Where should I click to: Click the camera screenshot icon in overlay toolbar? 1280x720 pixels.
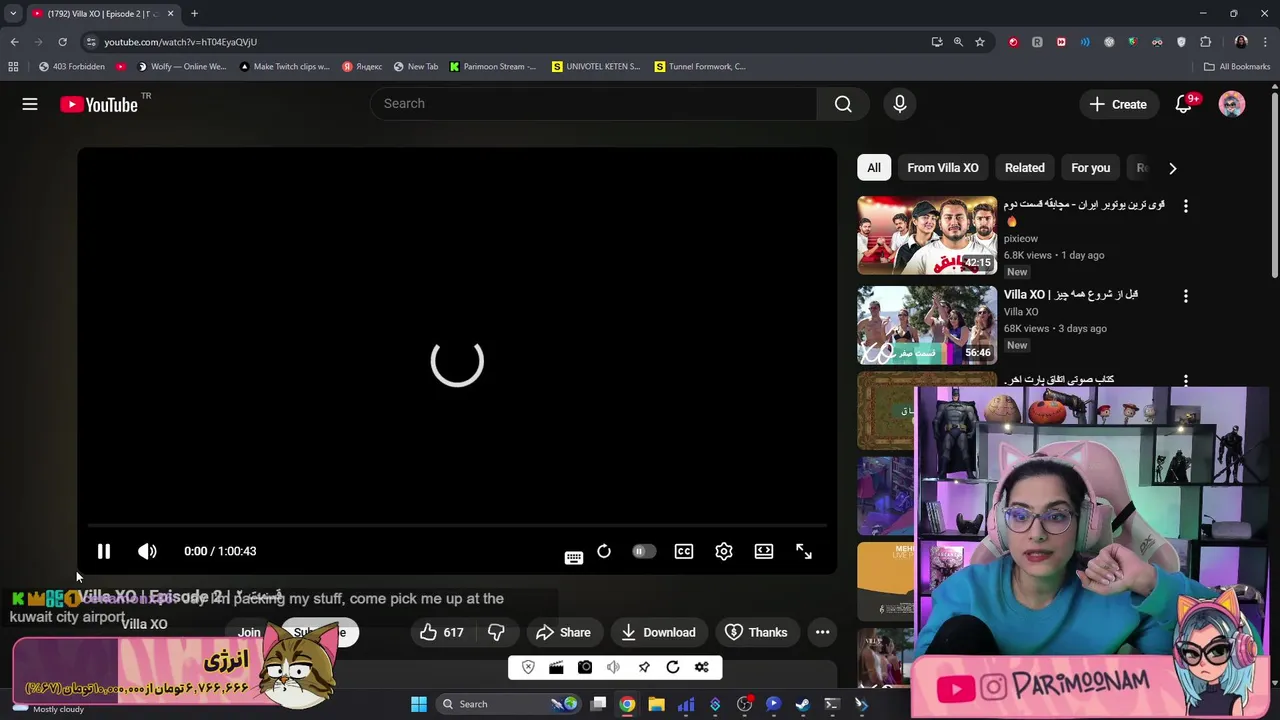click(x=585, y=667)
